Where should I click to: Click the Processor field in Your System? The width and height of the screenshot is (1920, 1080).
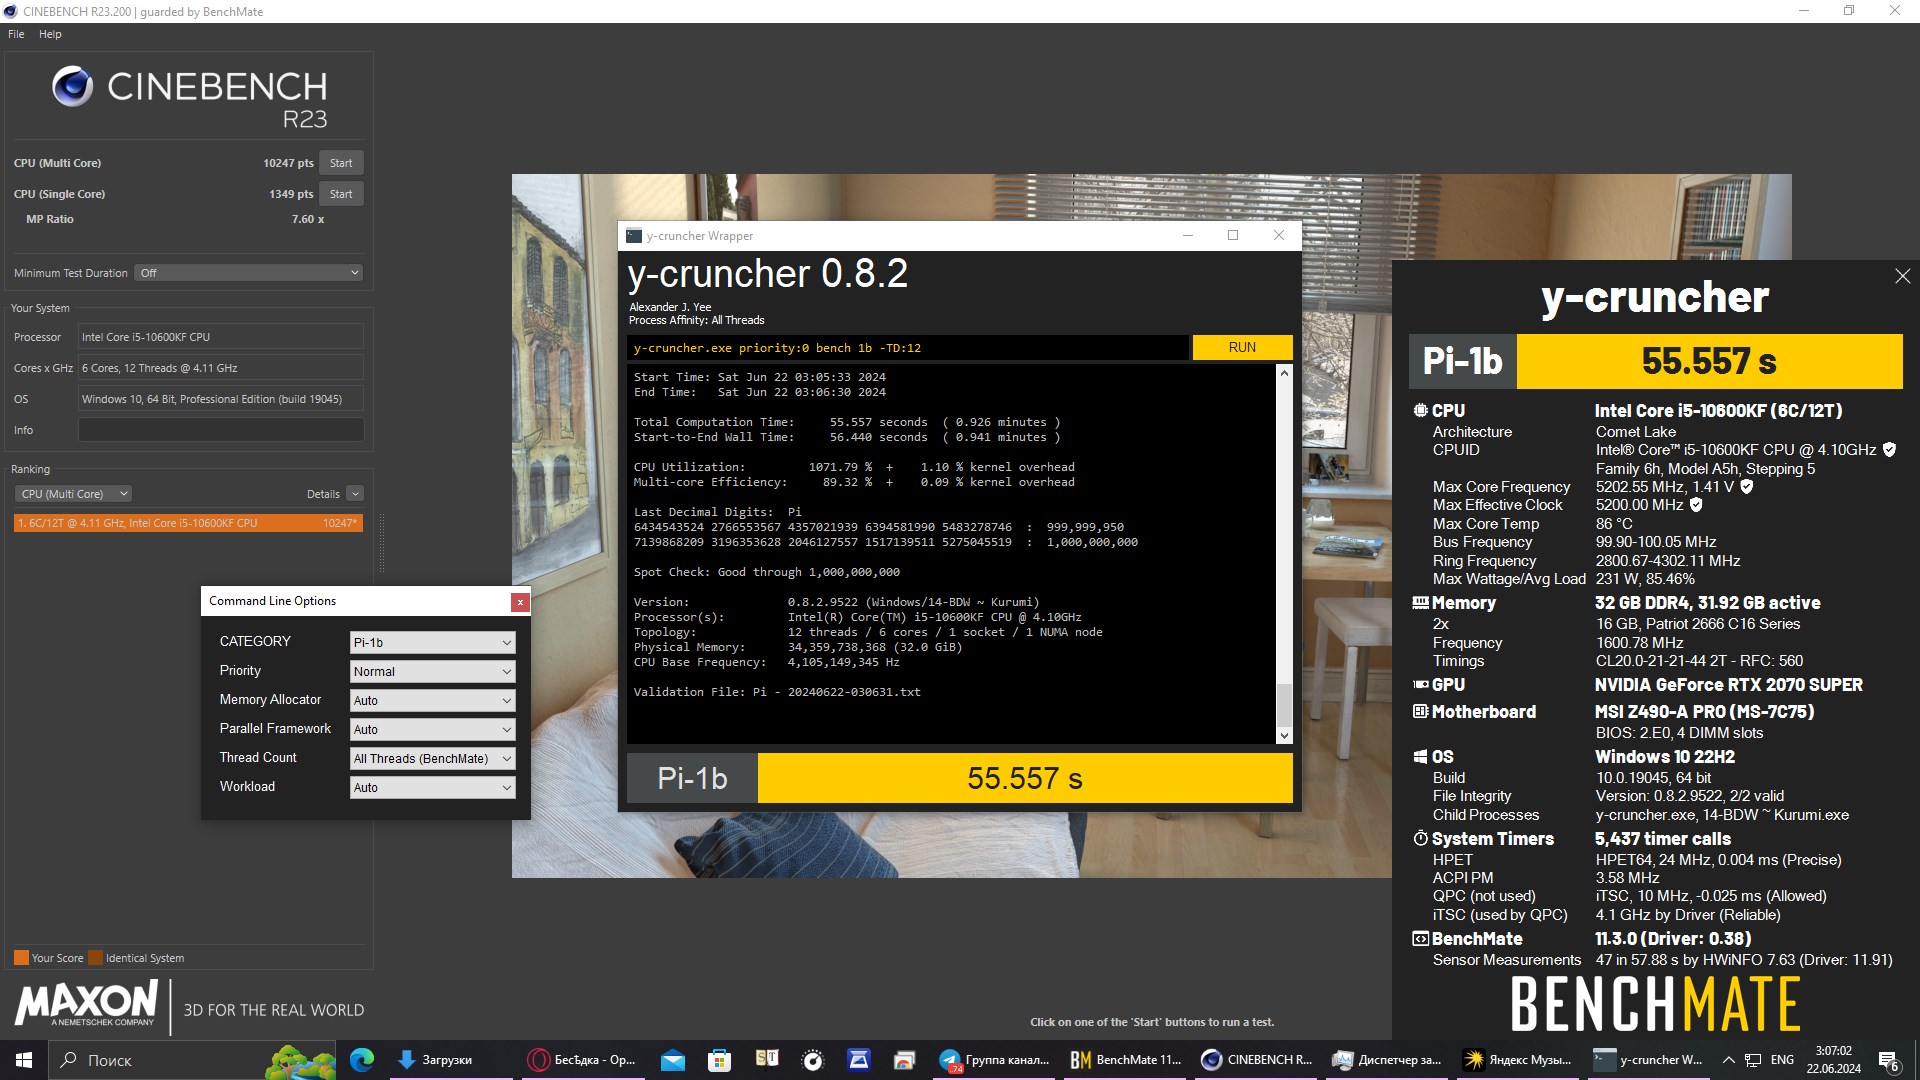coord(221,337)
